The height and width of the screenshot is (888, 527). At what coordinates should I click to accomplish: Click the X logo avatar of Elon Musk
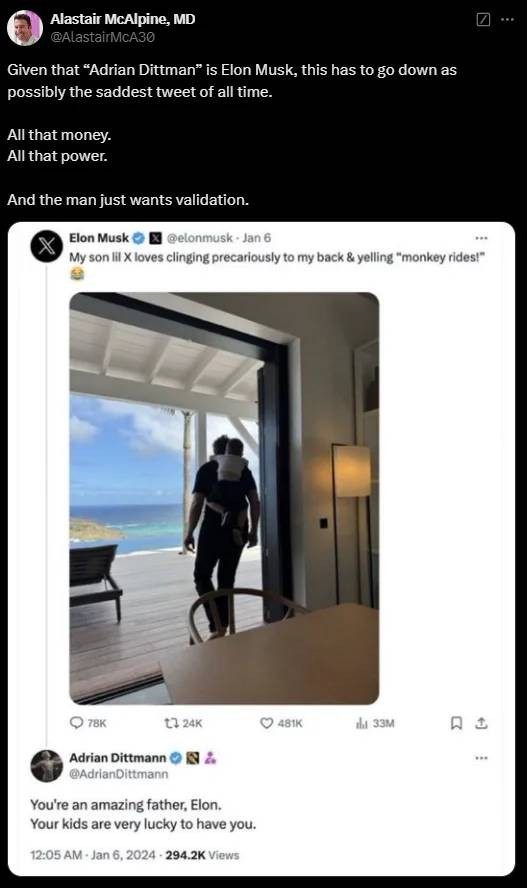click(46, 246)
